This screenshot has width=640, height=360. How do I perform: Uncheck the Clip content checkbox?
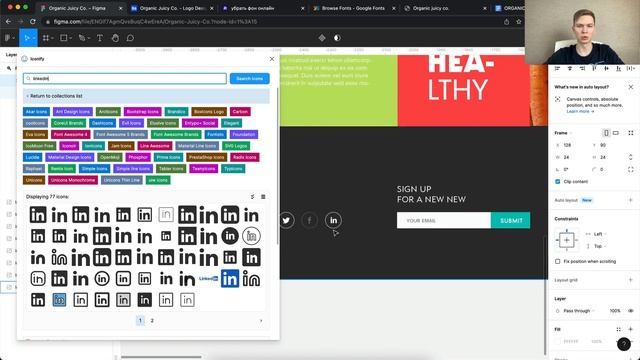558,182
